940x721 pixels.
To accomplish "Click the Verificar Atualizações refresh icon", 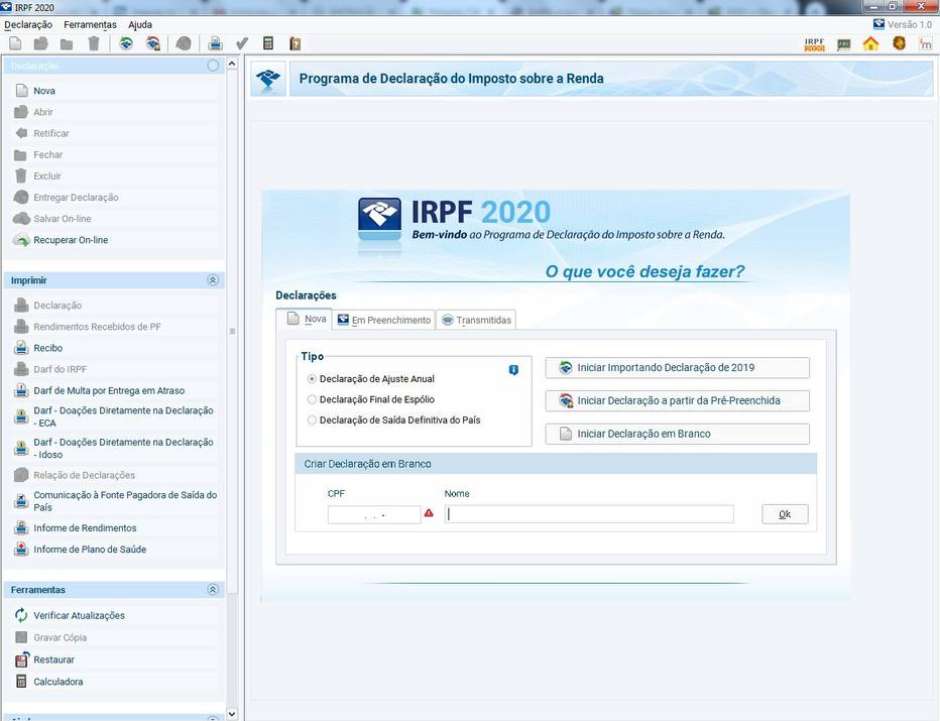I will pyautogui.click(x=21, y=616).
